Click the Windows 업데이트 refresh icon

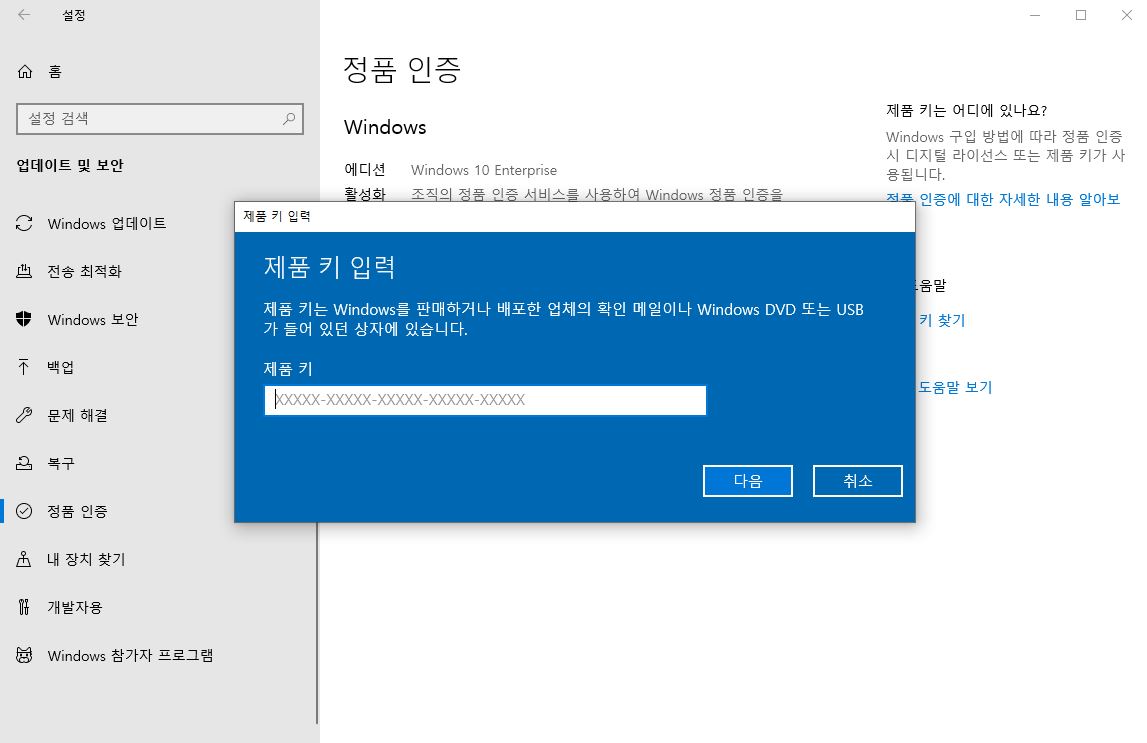pos(24,223)
